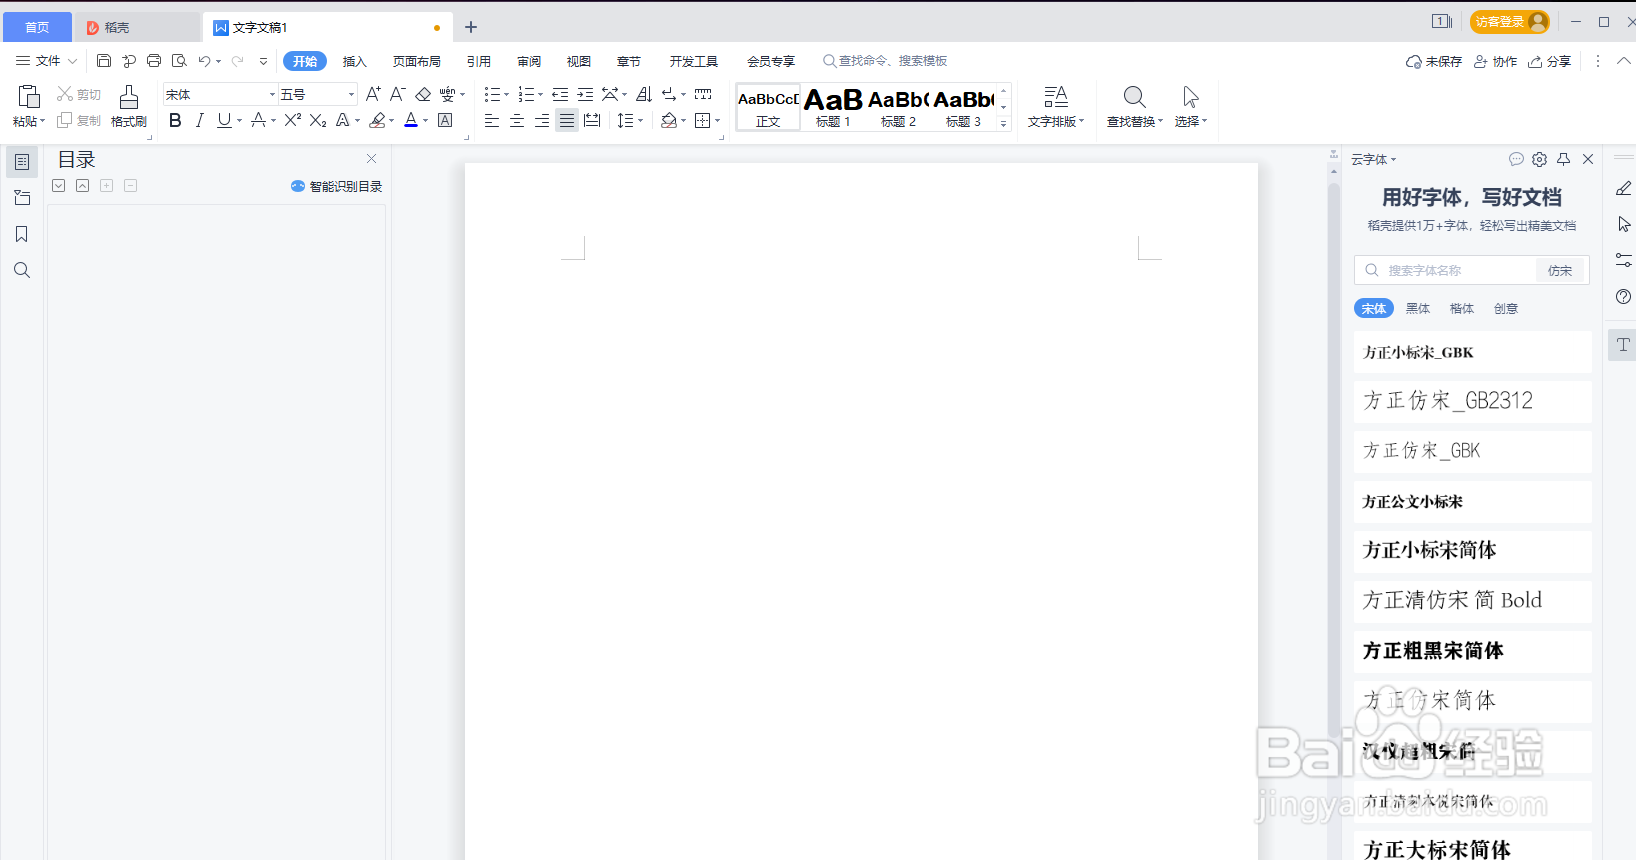Image resolution: width=1636 pixels, height=860 pixels.
Task: Click font name search field
Action: pos(1445,270)
